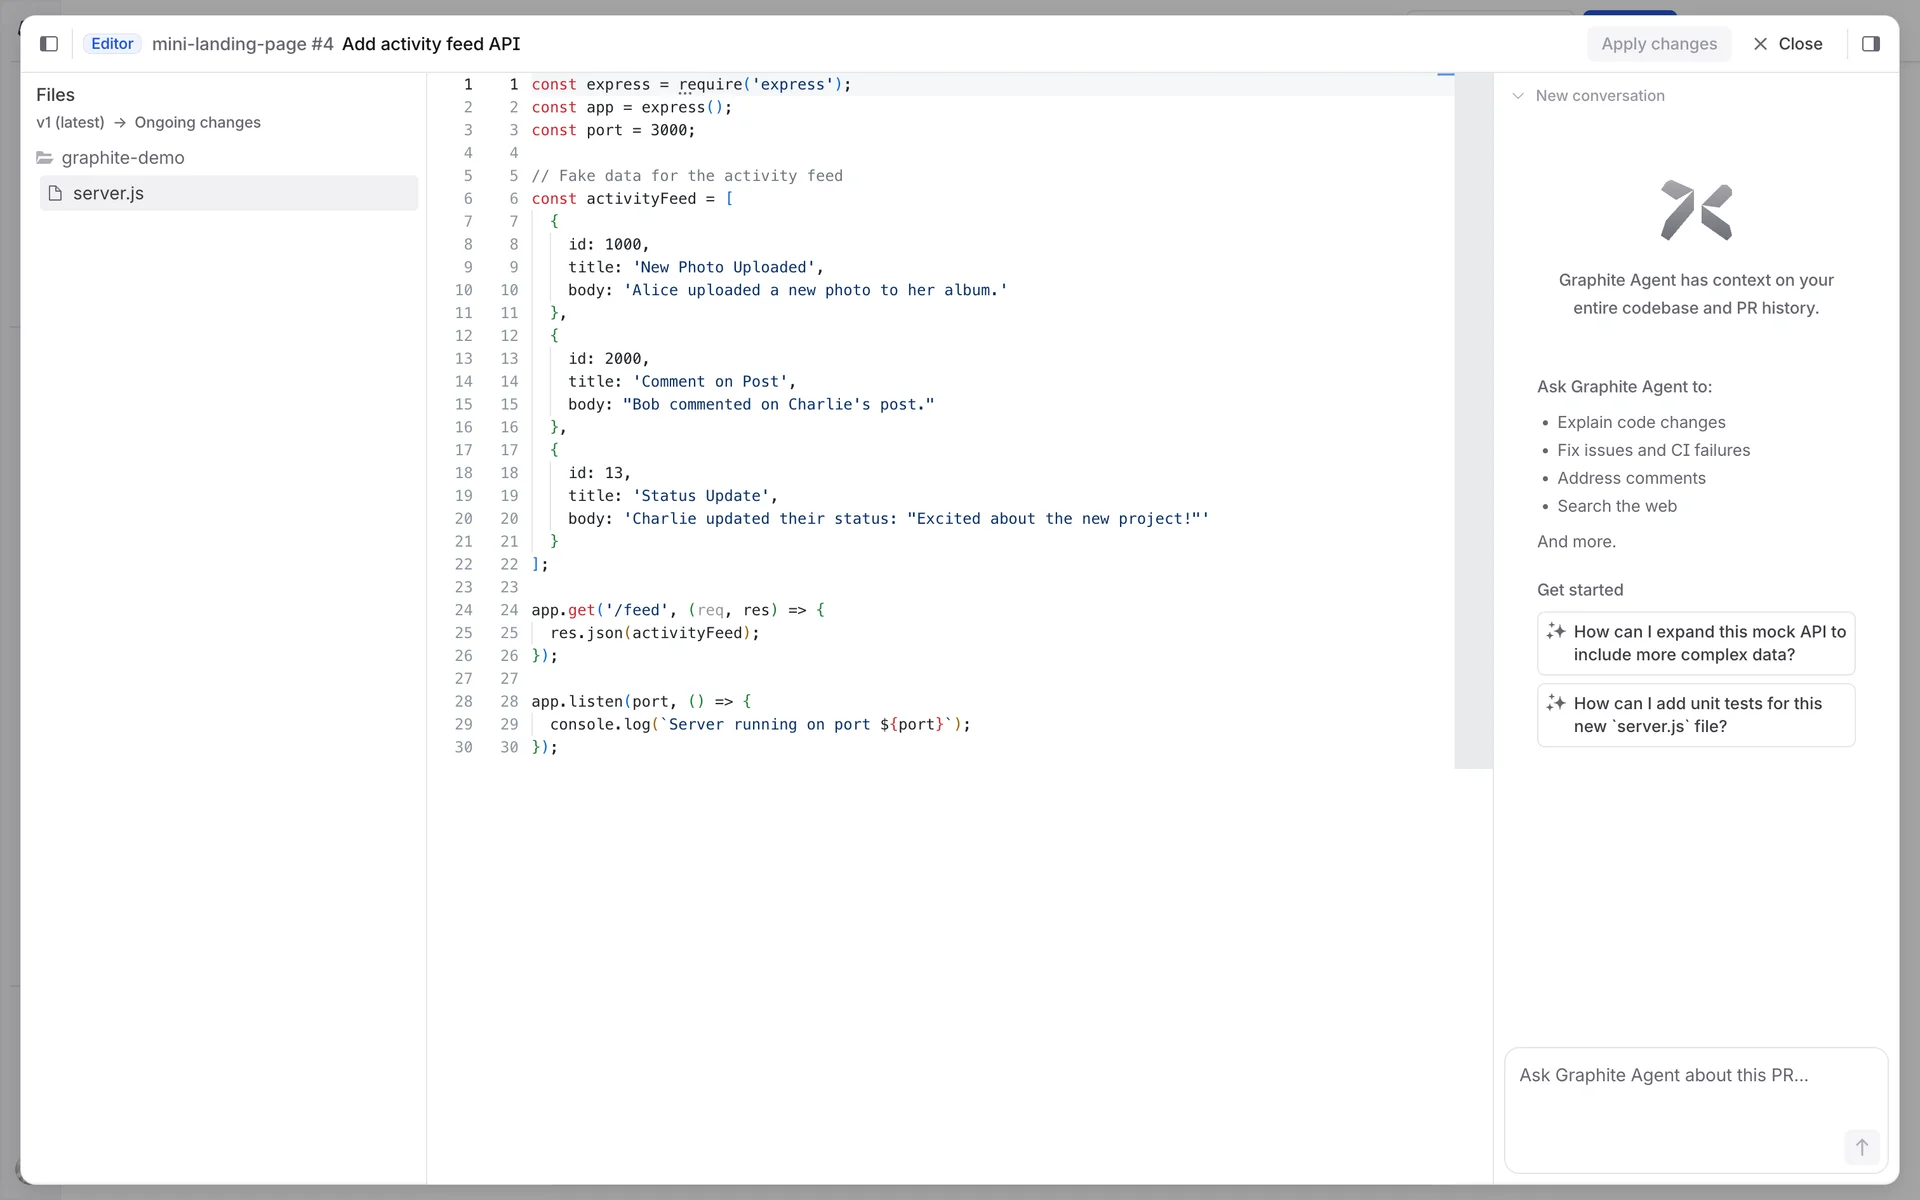Collapse the New conversation chevron
The width and height of the screenshot is (1920, 1200).
(1518, 96)
